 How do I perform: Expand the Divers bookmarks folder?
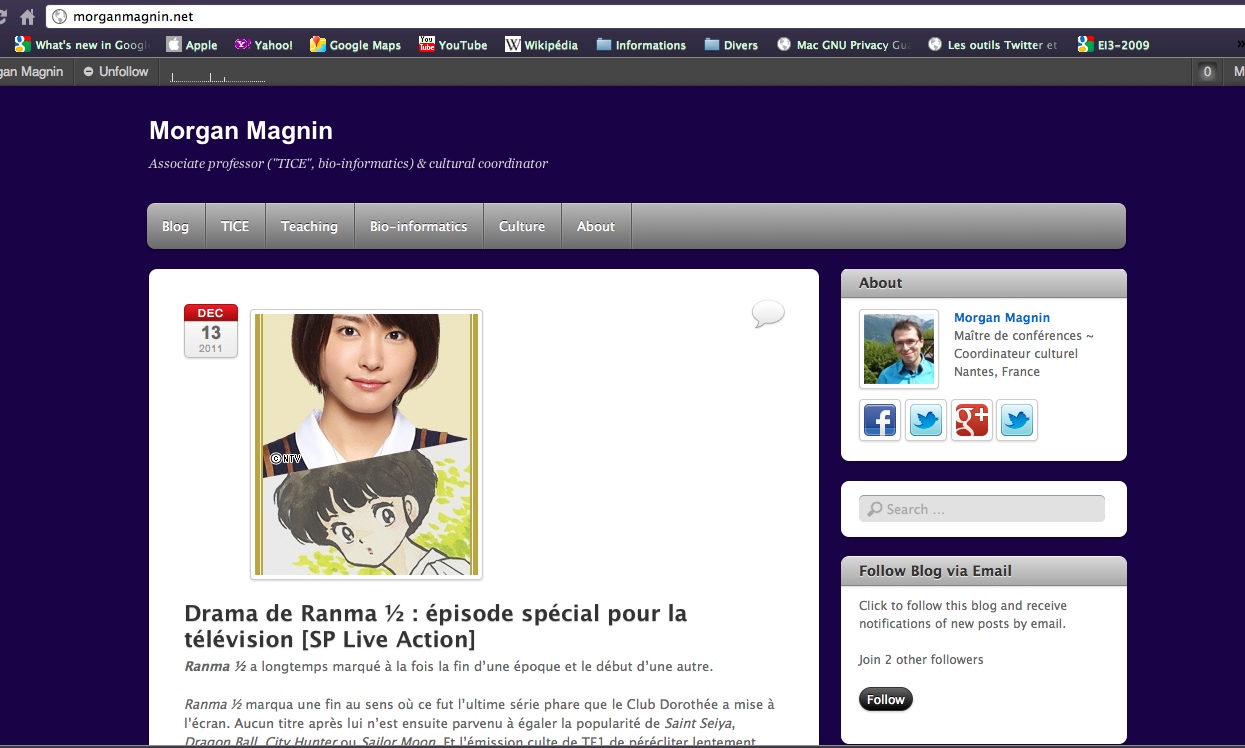click(731, 45)
